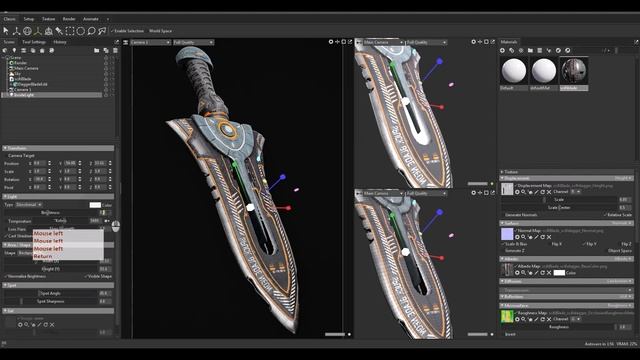The width and height of the screenshot is (640, 360).
Task: Toggle Relative Scale checkbox
Action: 618,215
